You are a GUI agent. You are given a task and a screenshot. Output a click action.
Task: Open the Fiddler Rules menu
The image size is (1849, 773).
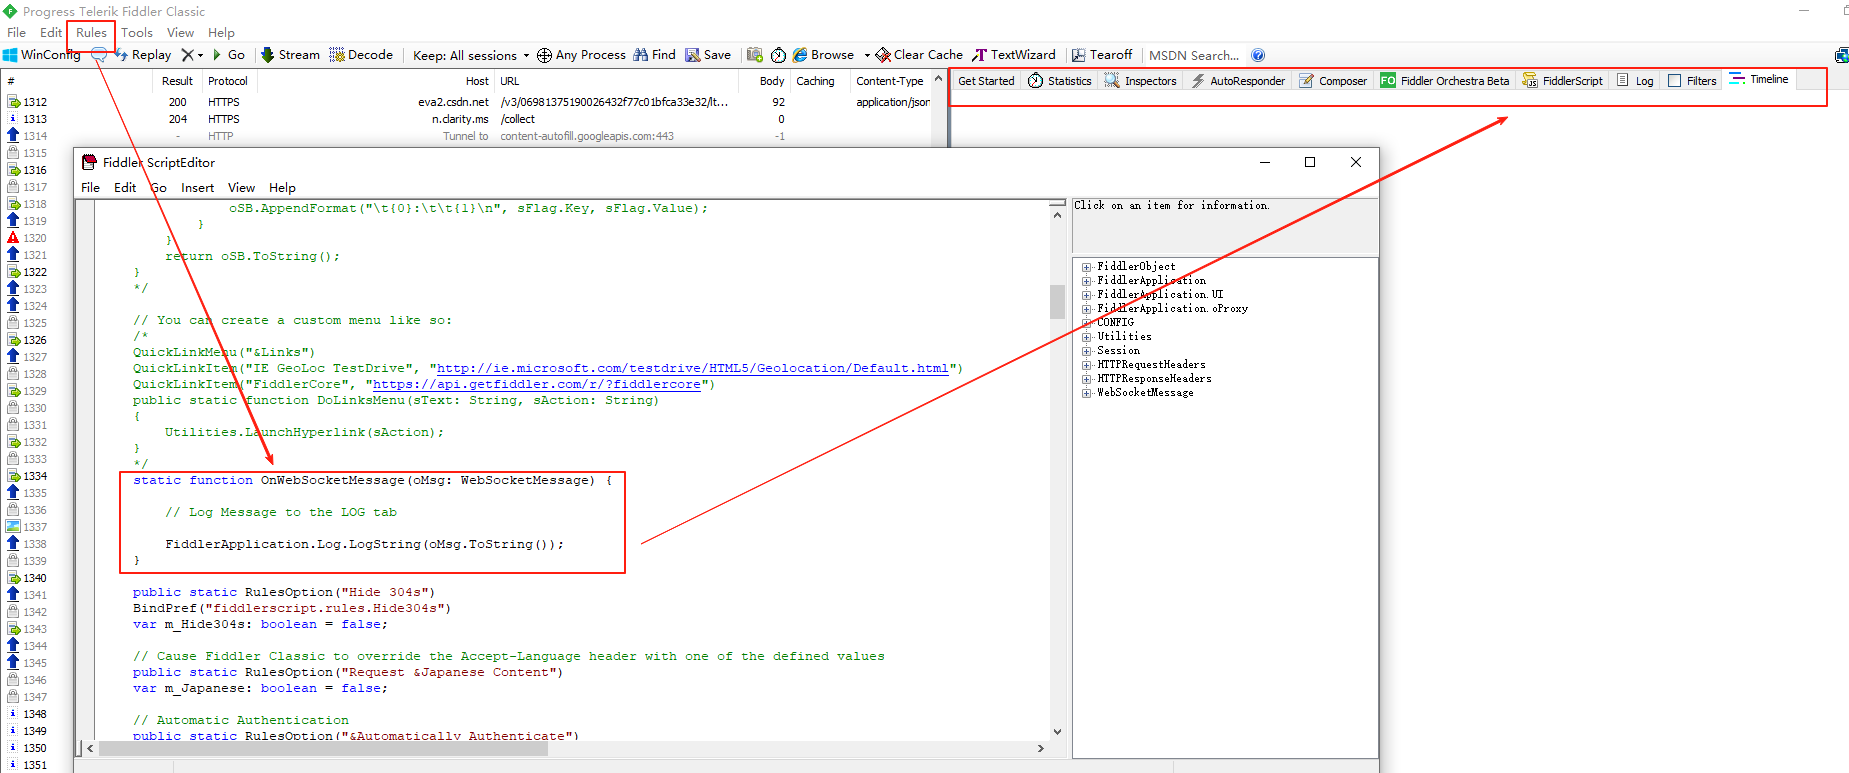(91, 32)
